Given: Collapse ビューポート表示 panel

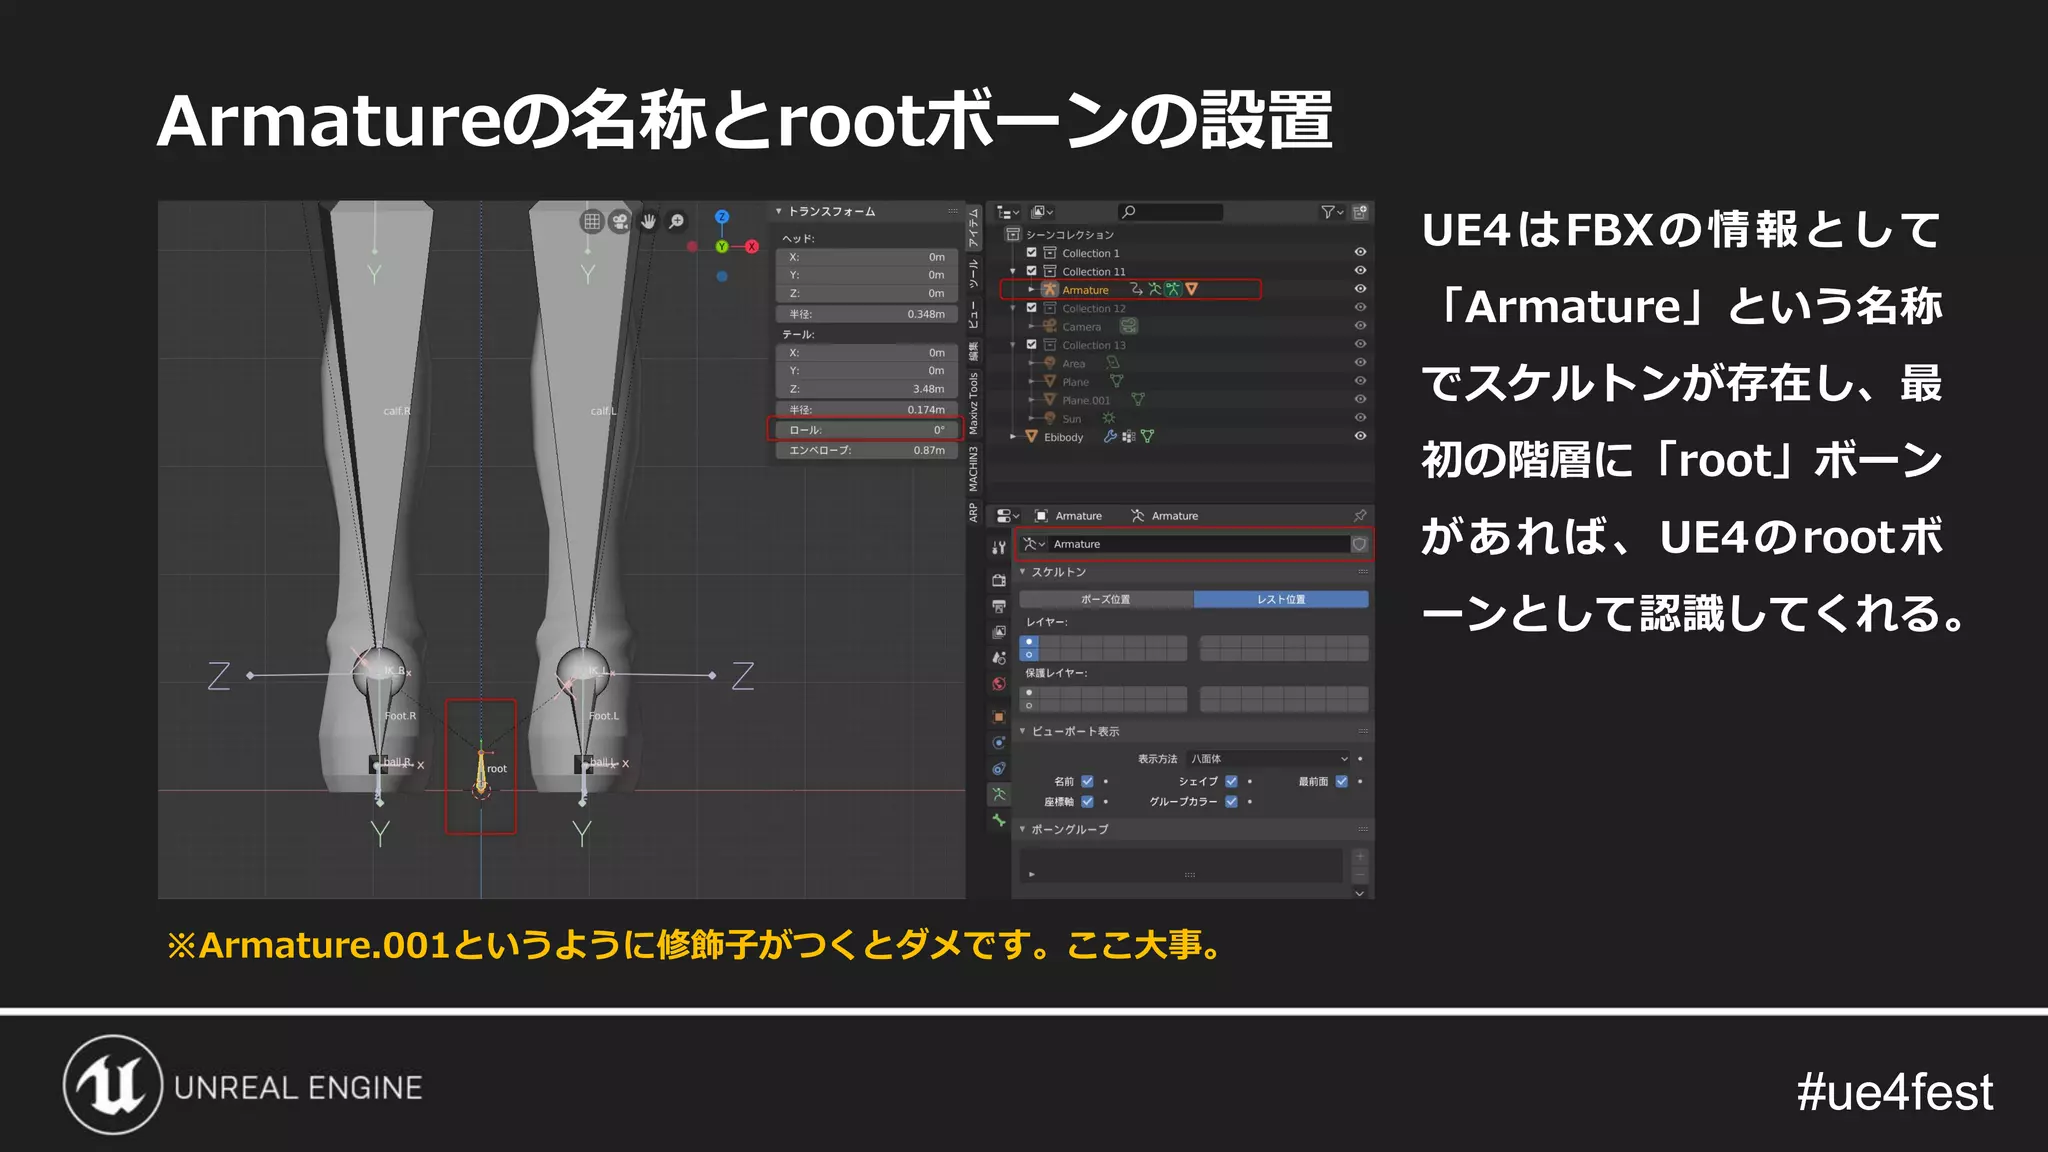Looking at the screenshot, I should point(1023,731).
